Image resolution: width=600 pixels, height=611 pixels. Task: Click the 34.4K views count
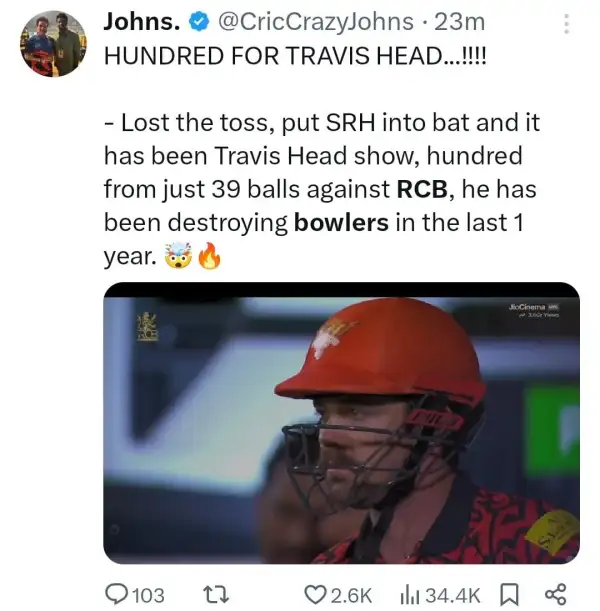point(453,595)
